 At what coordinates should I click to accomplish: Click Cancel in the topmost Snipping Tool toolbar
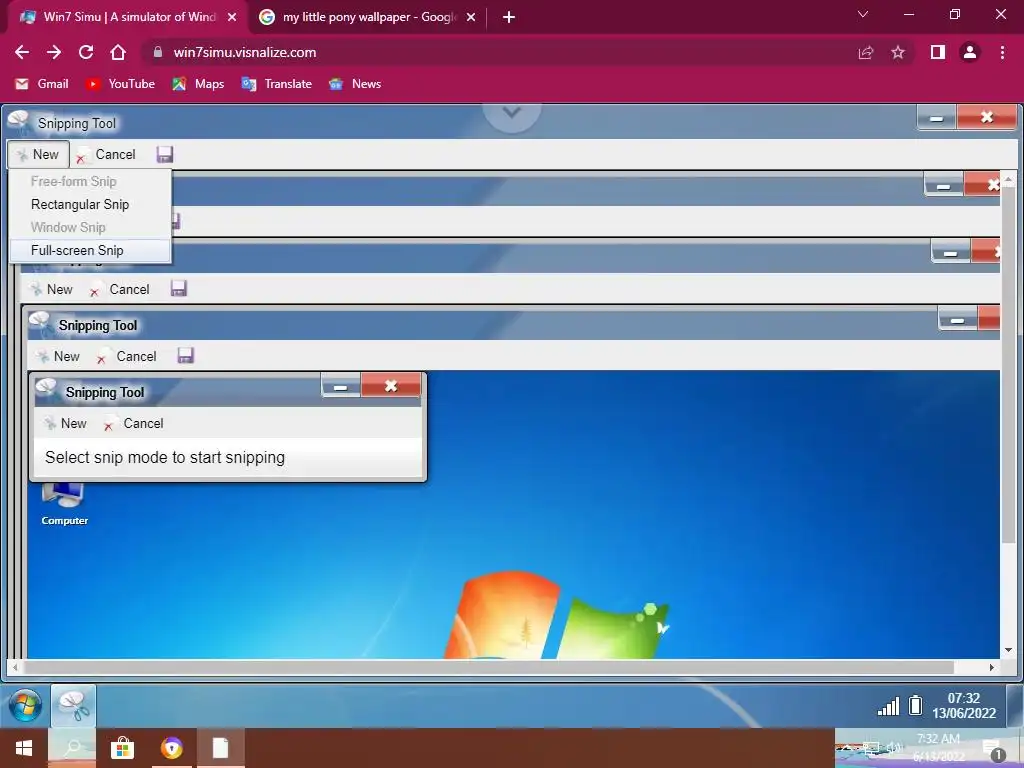pyautogui.click(x=106, y=155)
